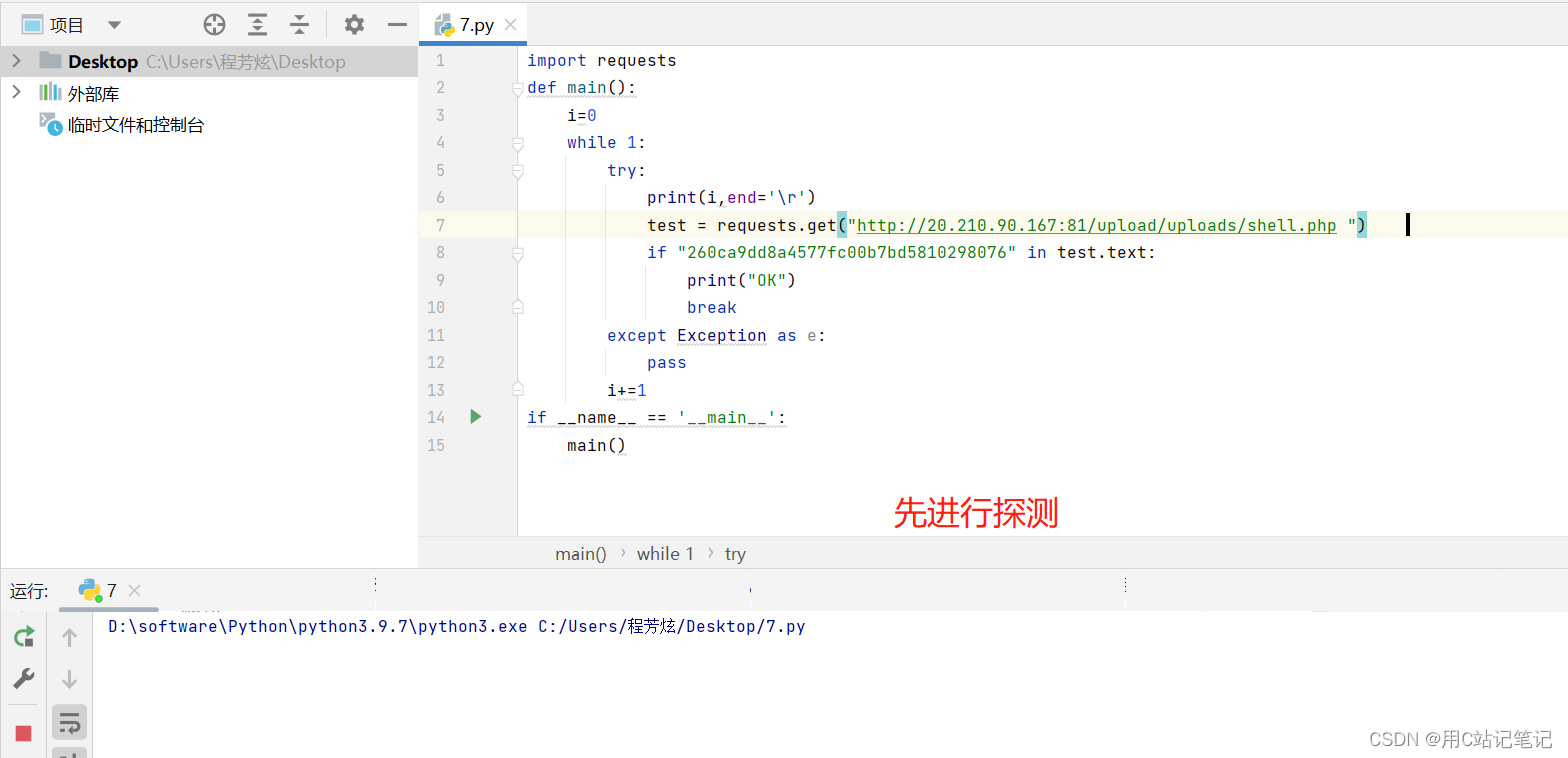
Task: Click line number 7 in gutter
Action: tap(440, 225)
